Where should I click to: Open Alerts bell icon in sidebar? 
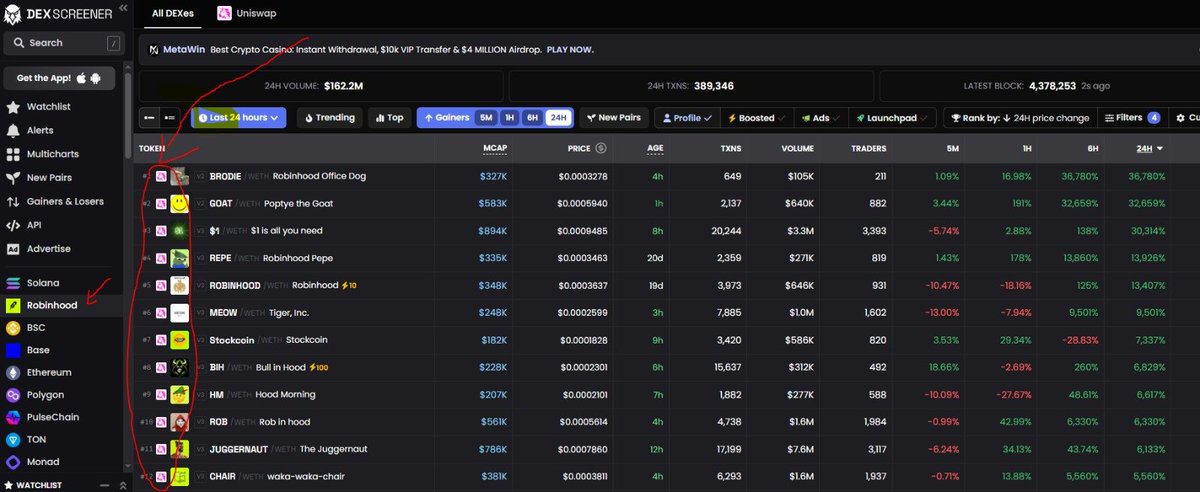pos(13,130)
